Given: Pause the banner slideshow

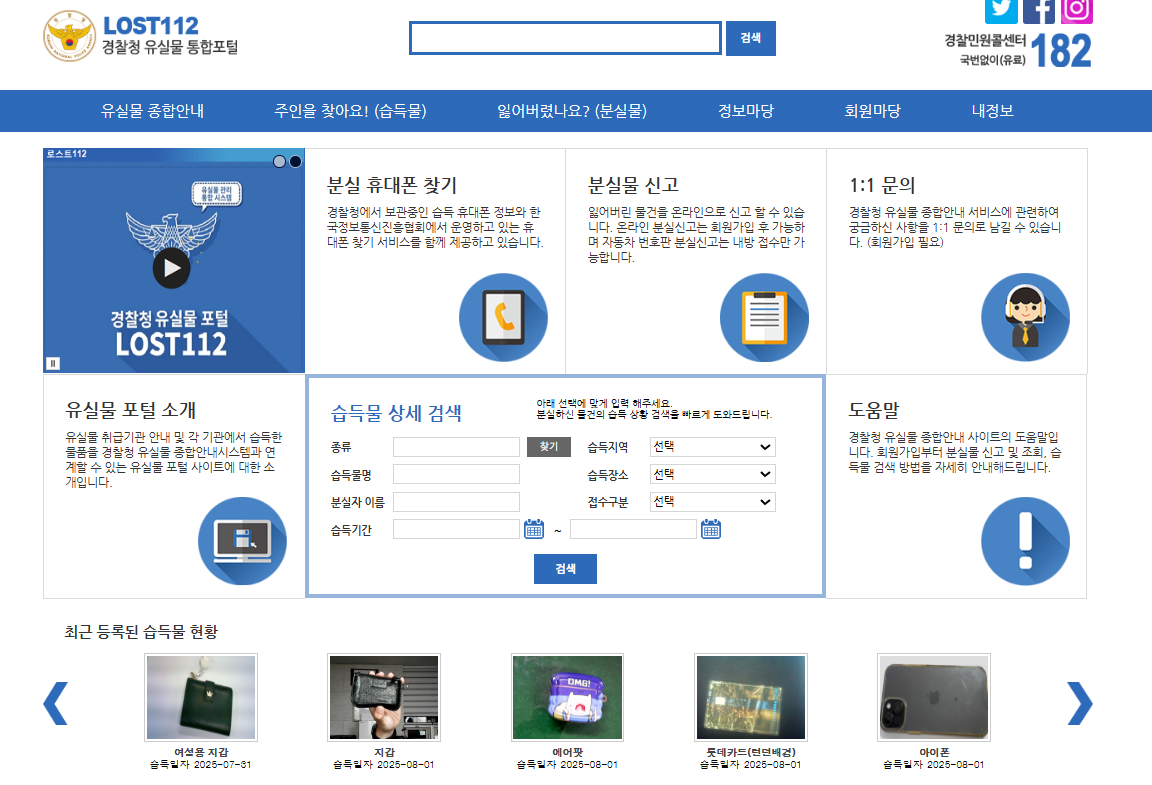Looking at the screenshot, I should 53,363.
